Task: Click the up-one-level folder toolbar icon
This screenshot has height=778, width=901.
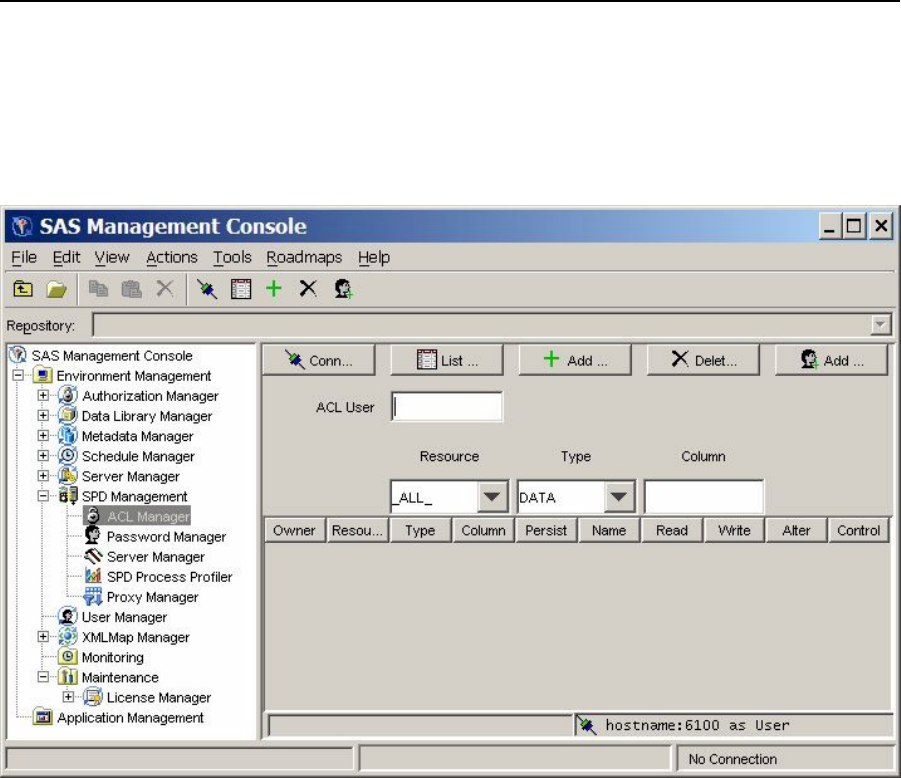Action: click(23, 288)
